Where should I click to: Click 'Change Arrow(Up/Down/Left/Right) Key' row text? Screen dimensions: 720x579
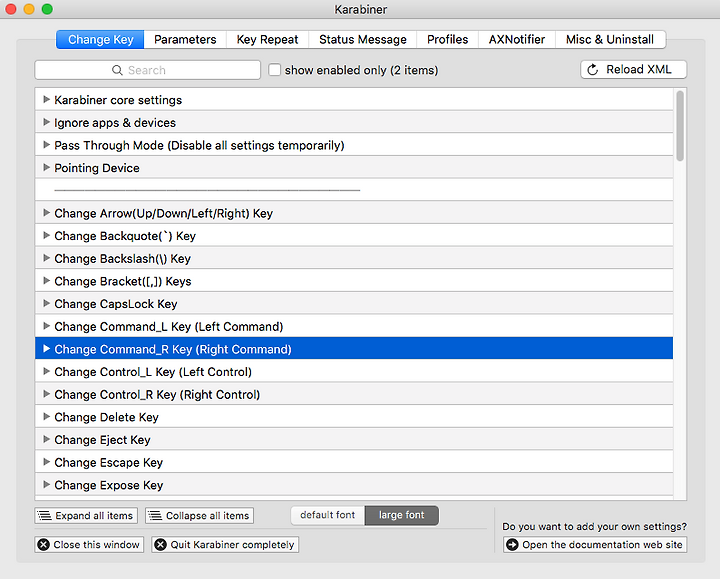163,214
